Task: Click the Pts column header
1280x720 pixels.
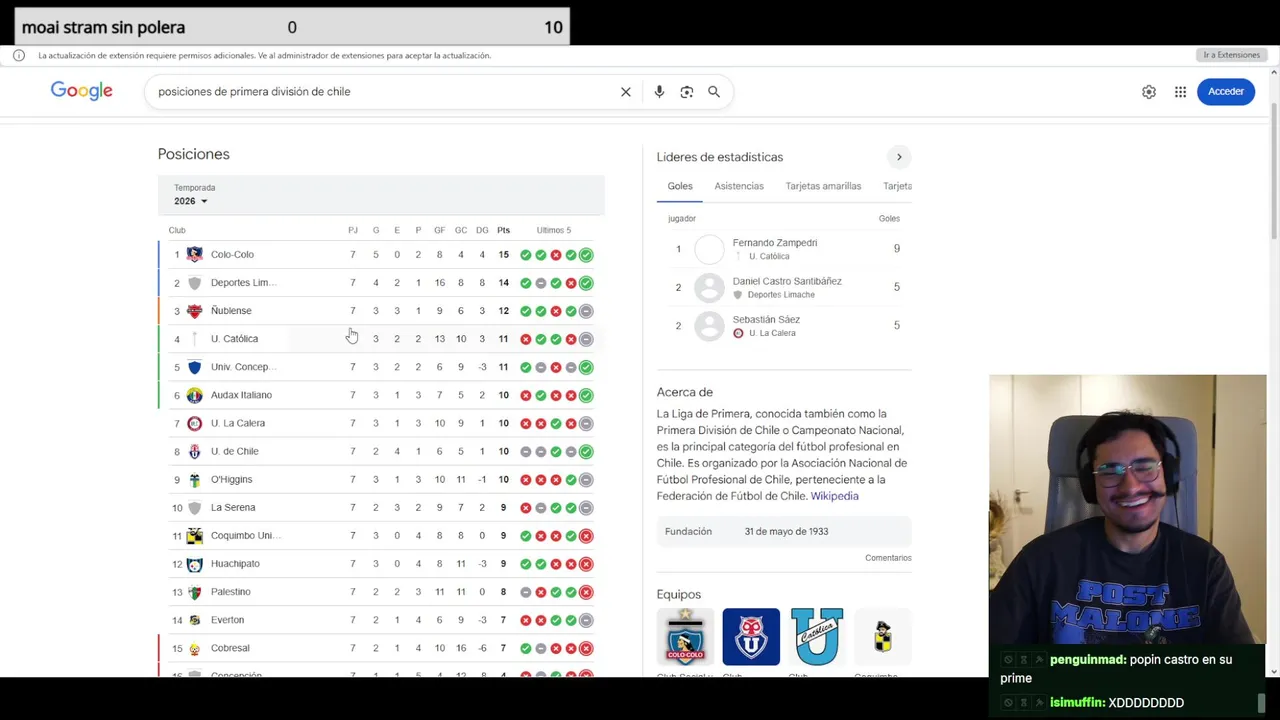Action: (x=503, y=230)
